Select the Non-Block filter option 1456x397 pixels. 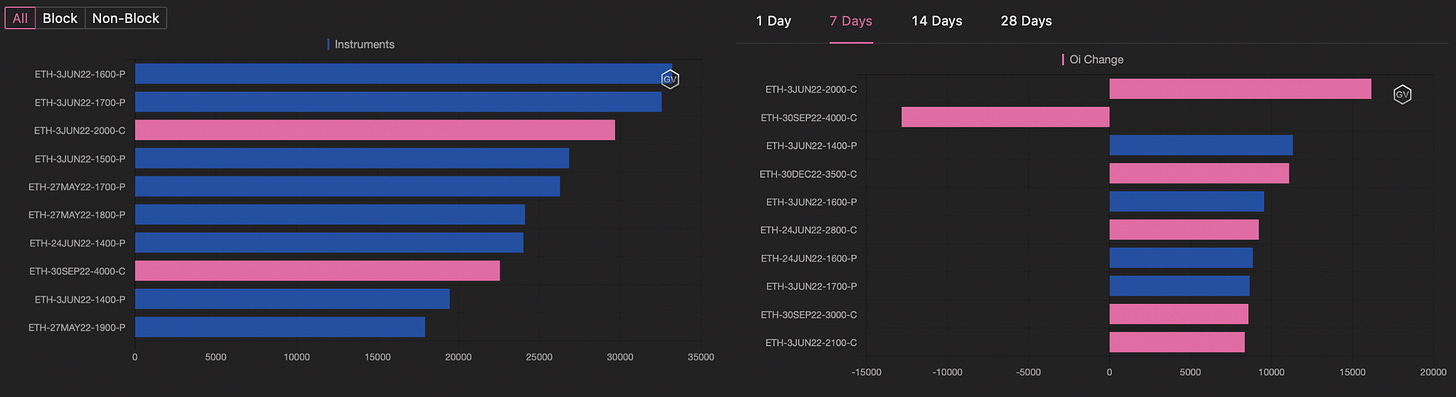tap(126, 18)
